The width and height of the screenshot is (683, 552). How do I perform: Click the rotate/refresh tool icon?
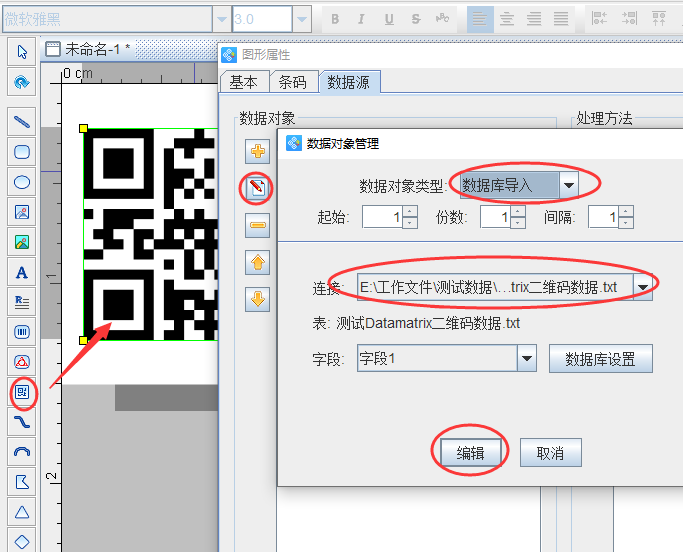click(x=22, y=82)
